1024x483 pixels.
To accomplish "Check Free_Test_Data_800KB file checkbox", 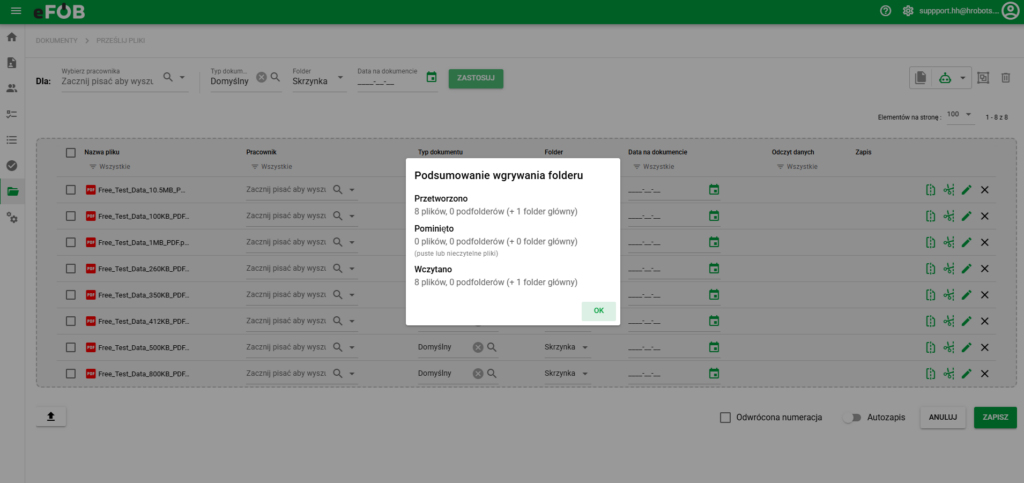I will pos(71,373).
